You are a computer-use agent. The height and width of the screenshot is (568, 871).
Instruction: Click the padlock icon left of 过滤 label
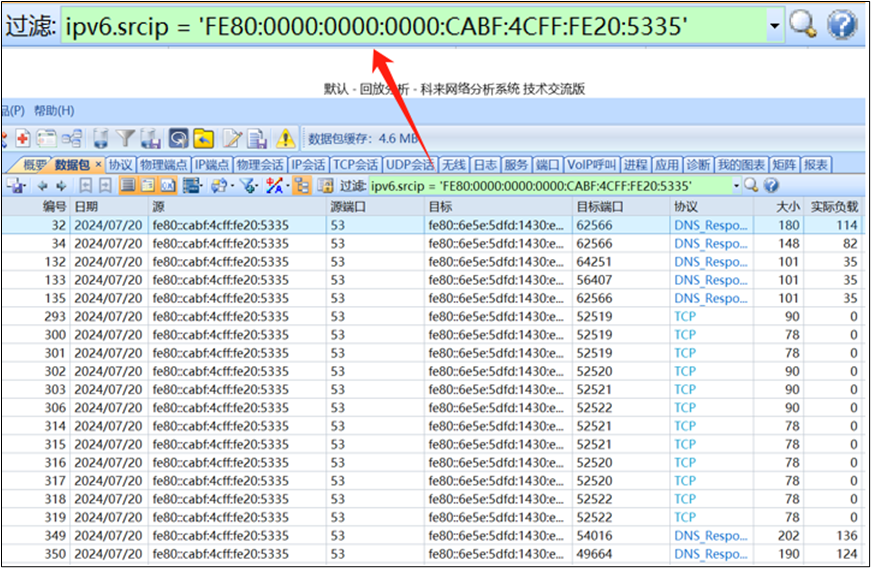(326, 186)
